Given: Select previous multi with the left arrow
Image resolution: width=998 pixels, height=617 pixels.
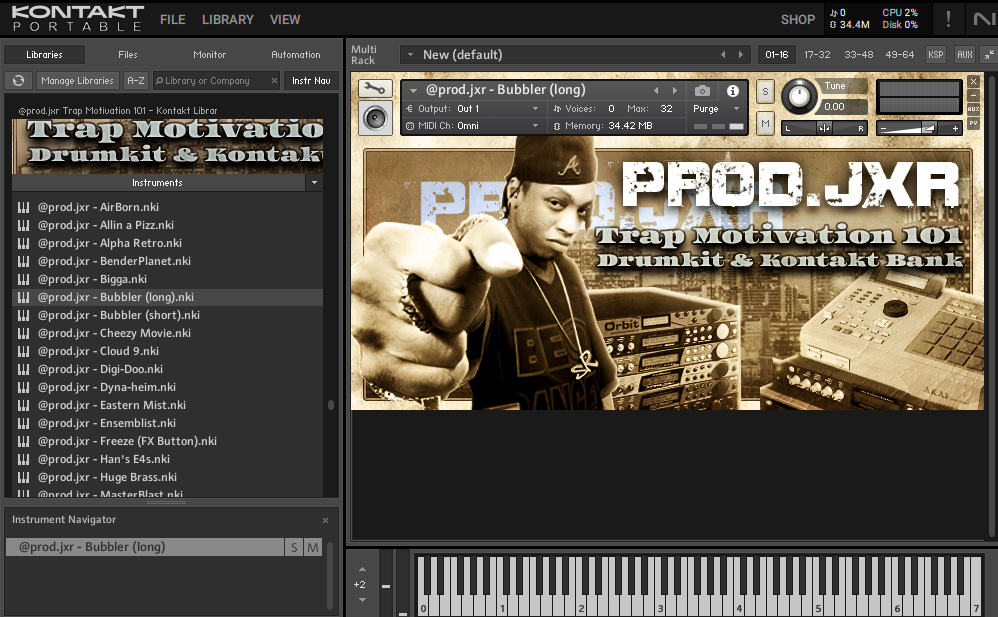Looking at the screenshot, I should pos(723,55).
